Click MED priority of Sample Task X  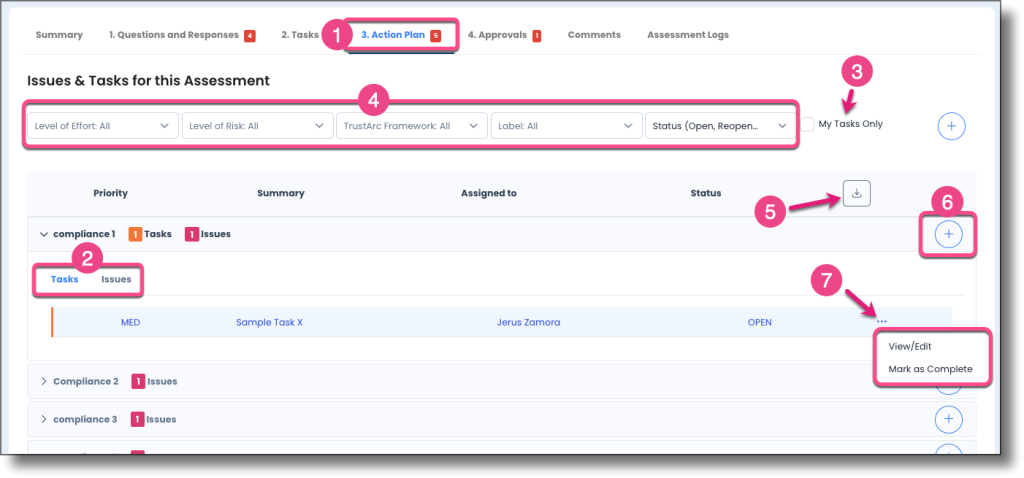130,323
